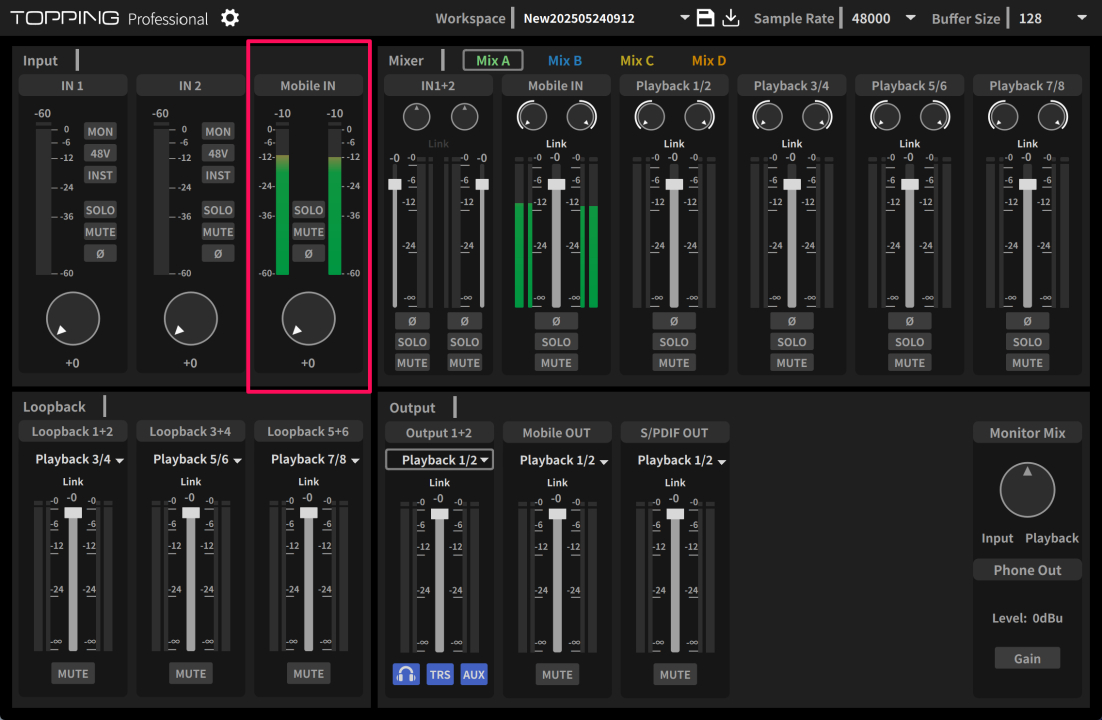Click right pan knob of Playback 3/4
The width and height of the screenshot is (1102, 720).
tap(817, 116)
